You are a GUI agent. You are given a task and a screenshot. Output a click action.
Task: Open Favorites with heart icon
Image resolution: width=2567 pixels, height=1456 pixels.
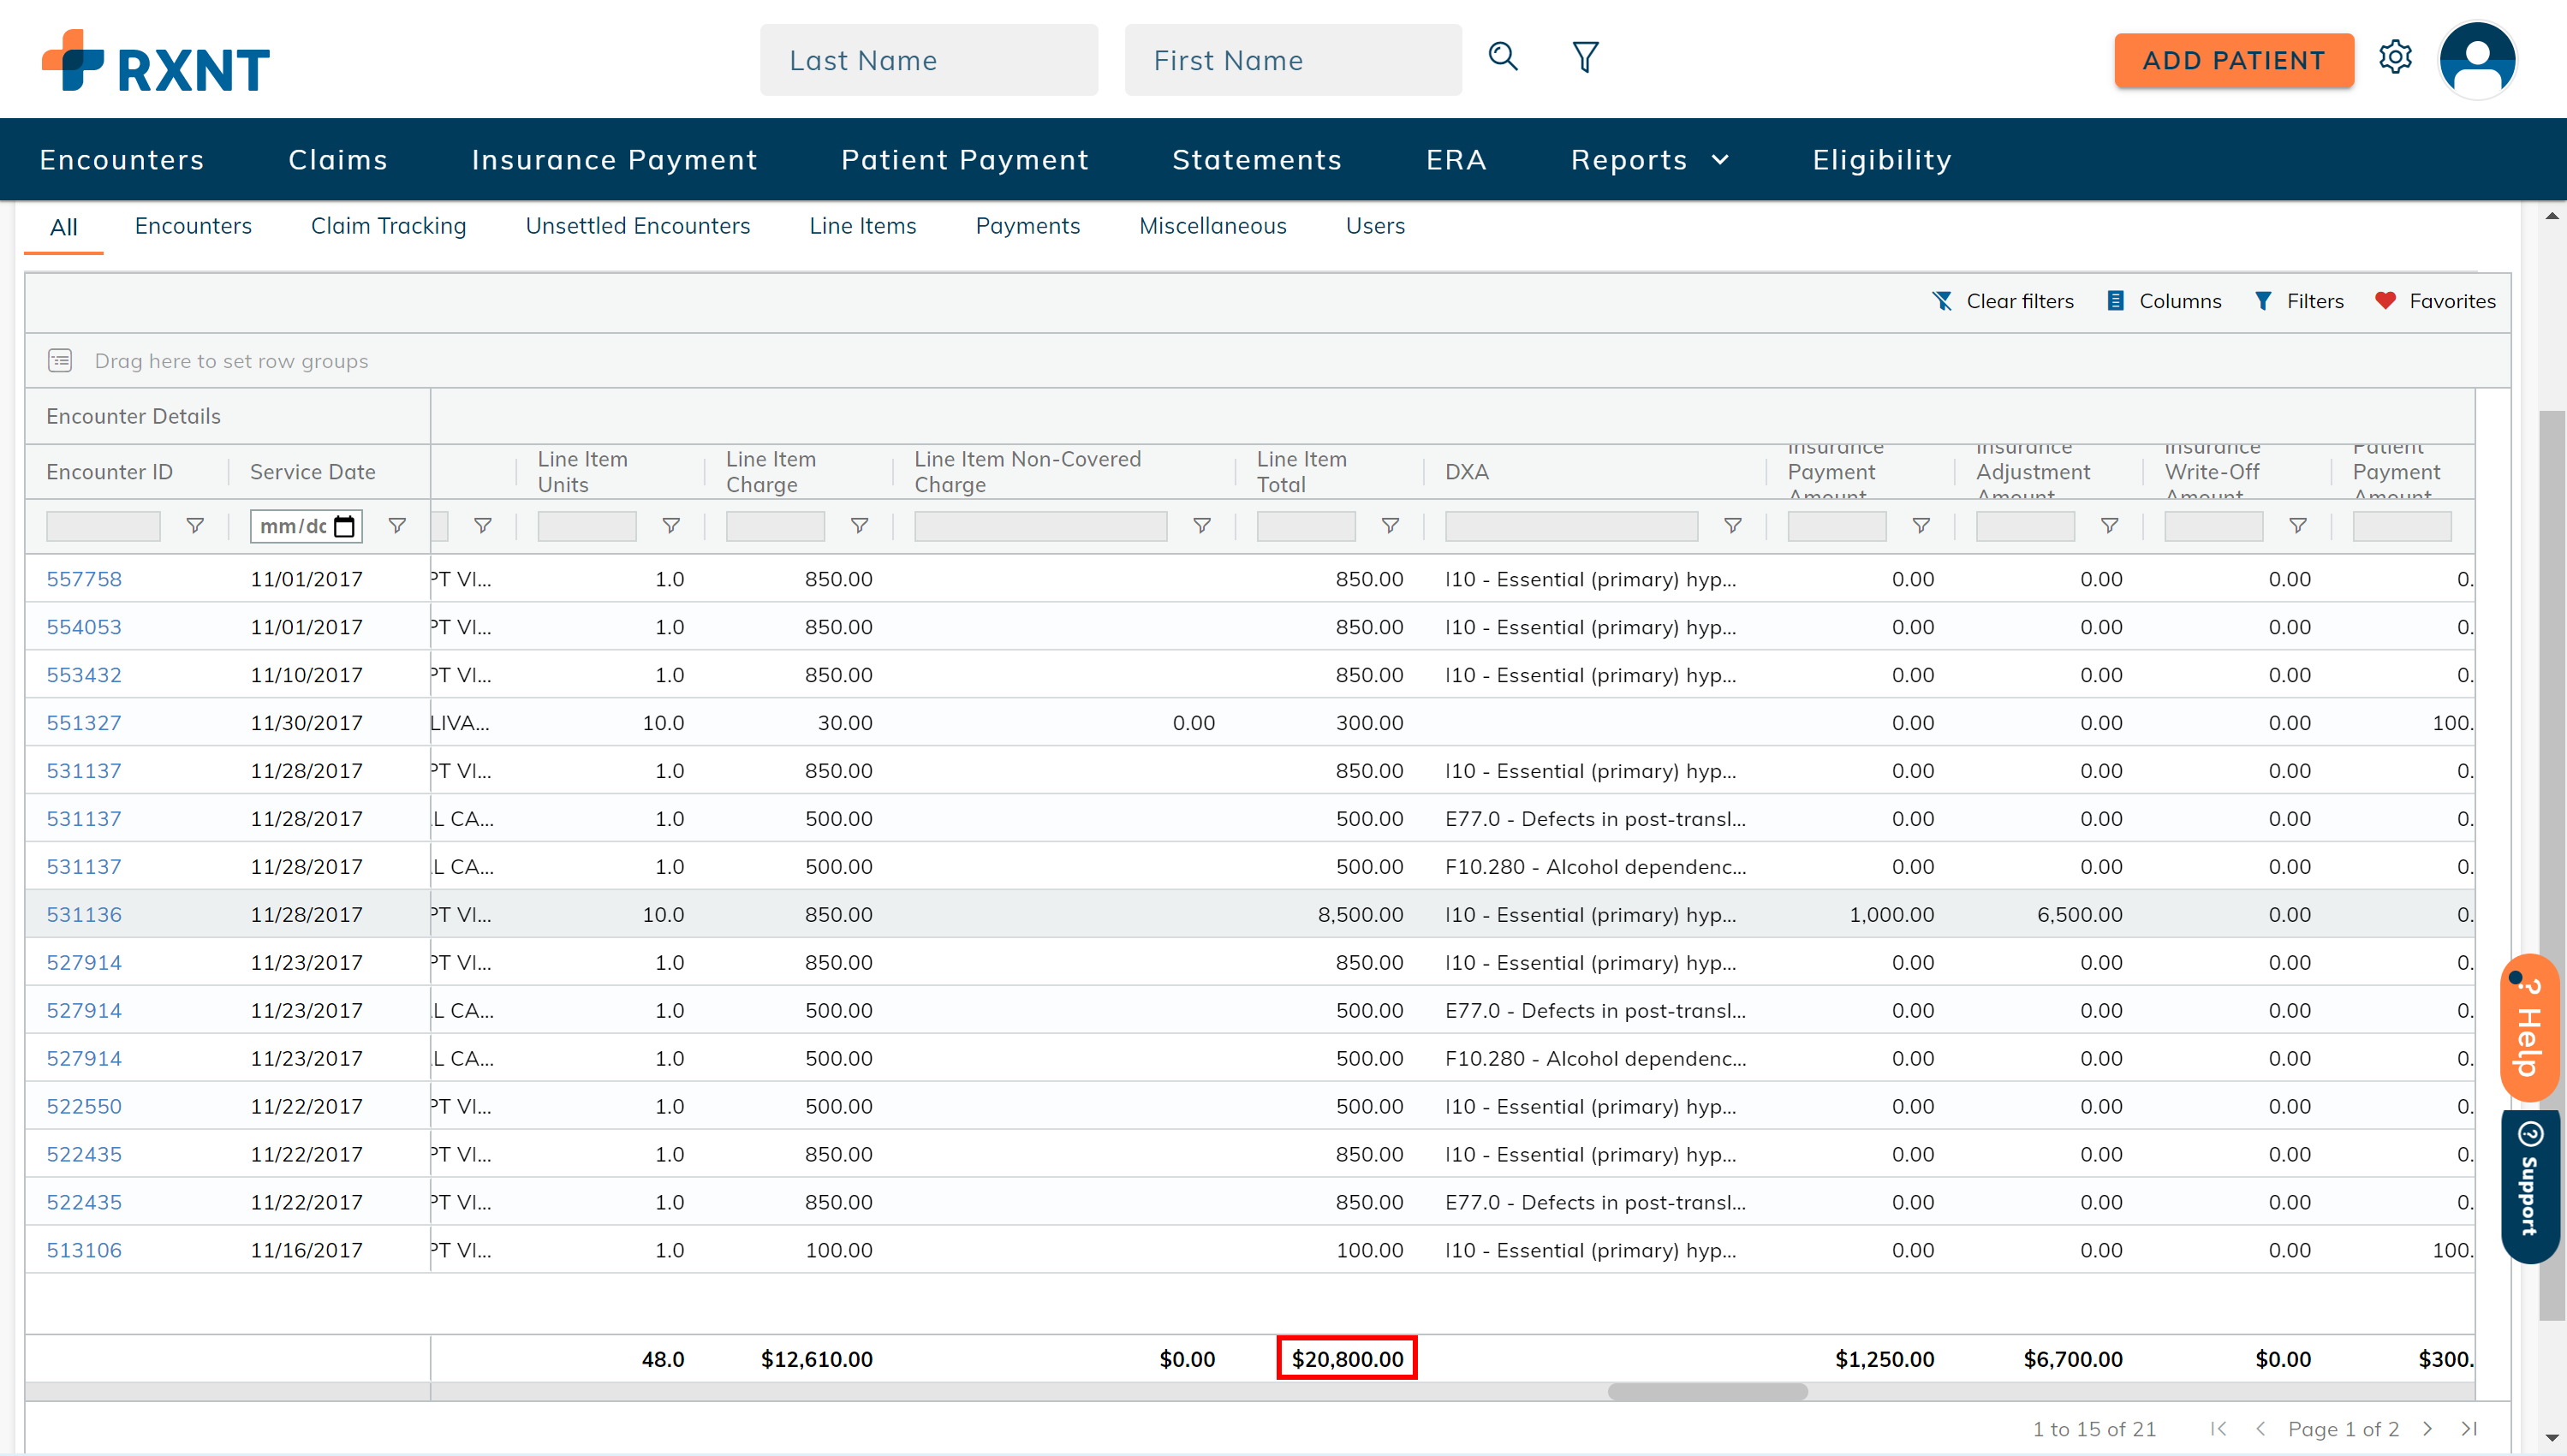(2435, 301)
